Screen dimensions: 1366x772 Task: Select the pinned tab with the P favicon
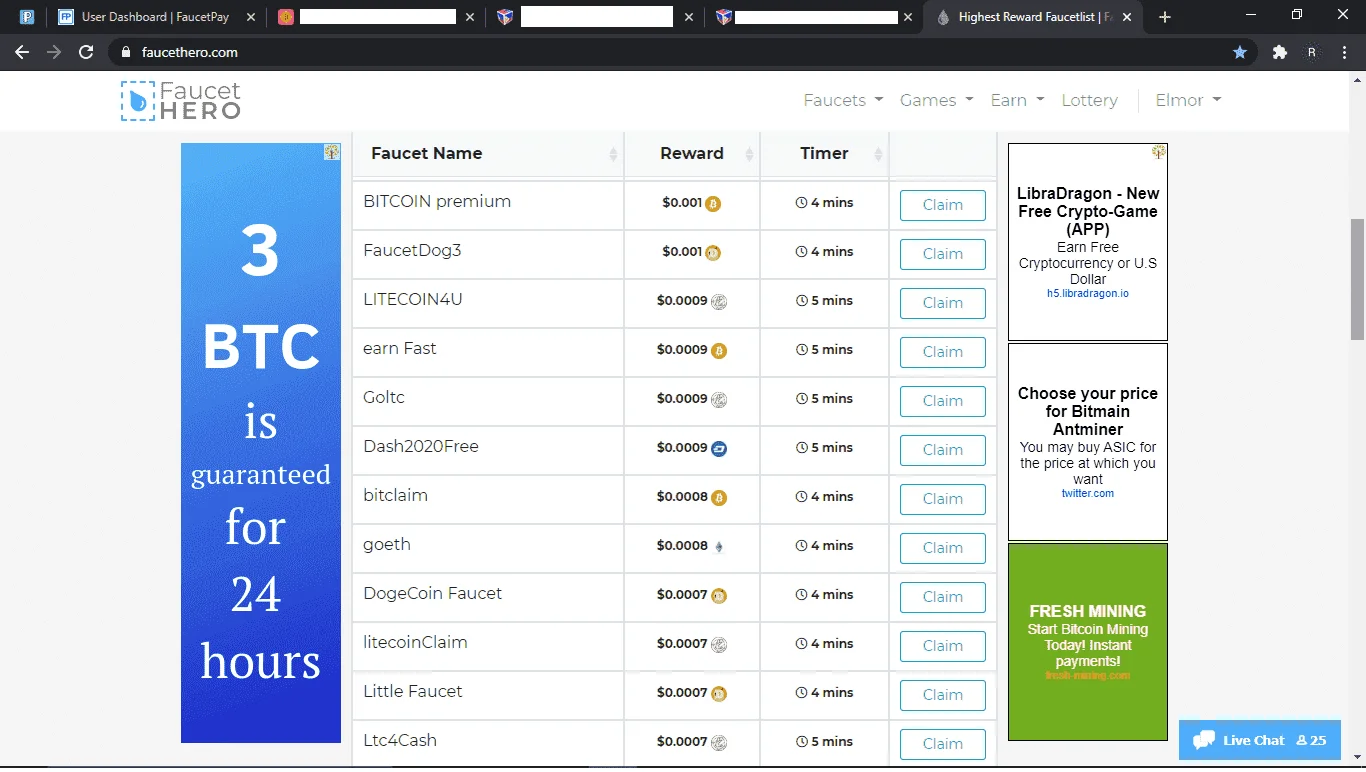click(x=27, y=17)
